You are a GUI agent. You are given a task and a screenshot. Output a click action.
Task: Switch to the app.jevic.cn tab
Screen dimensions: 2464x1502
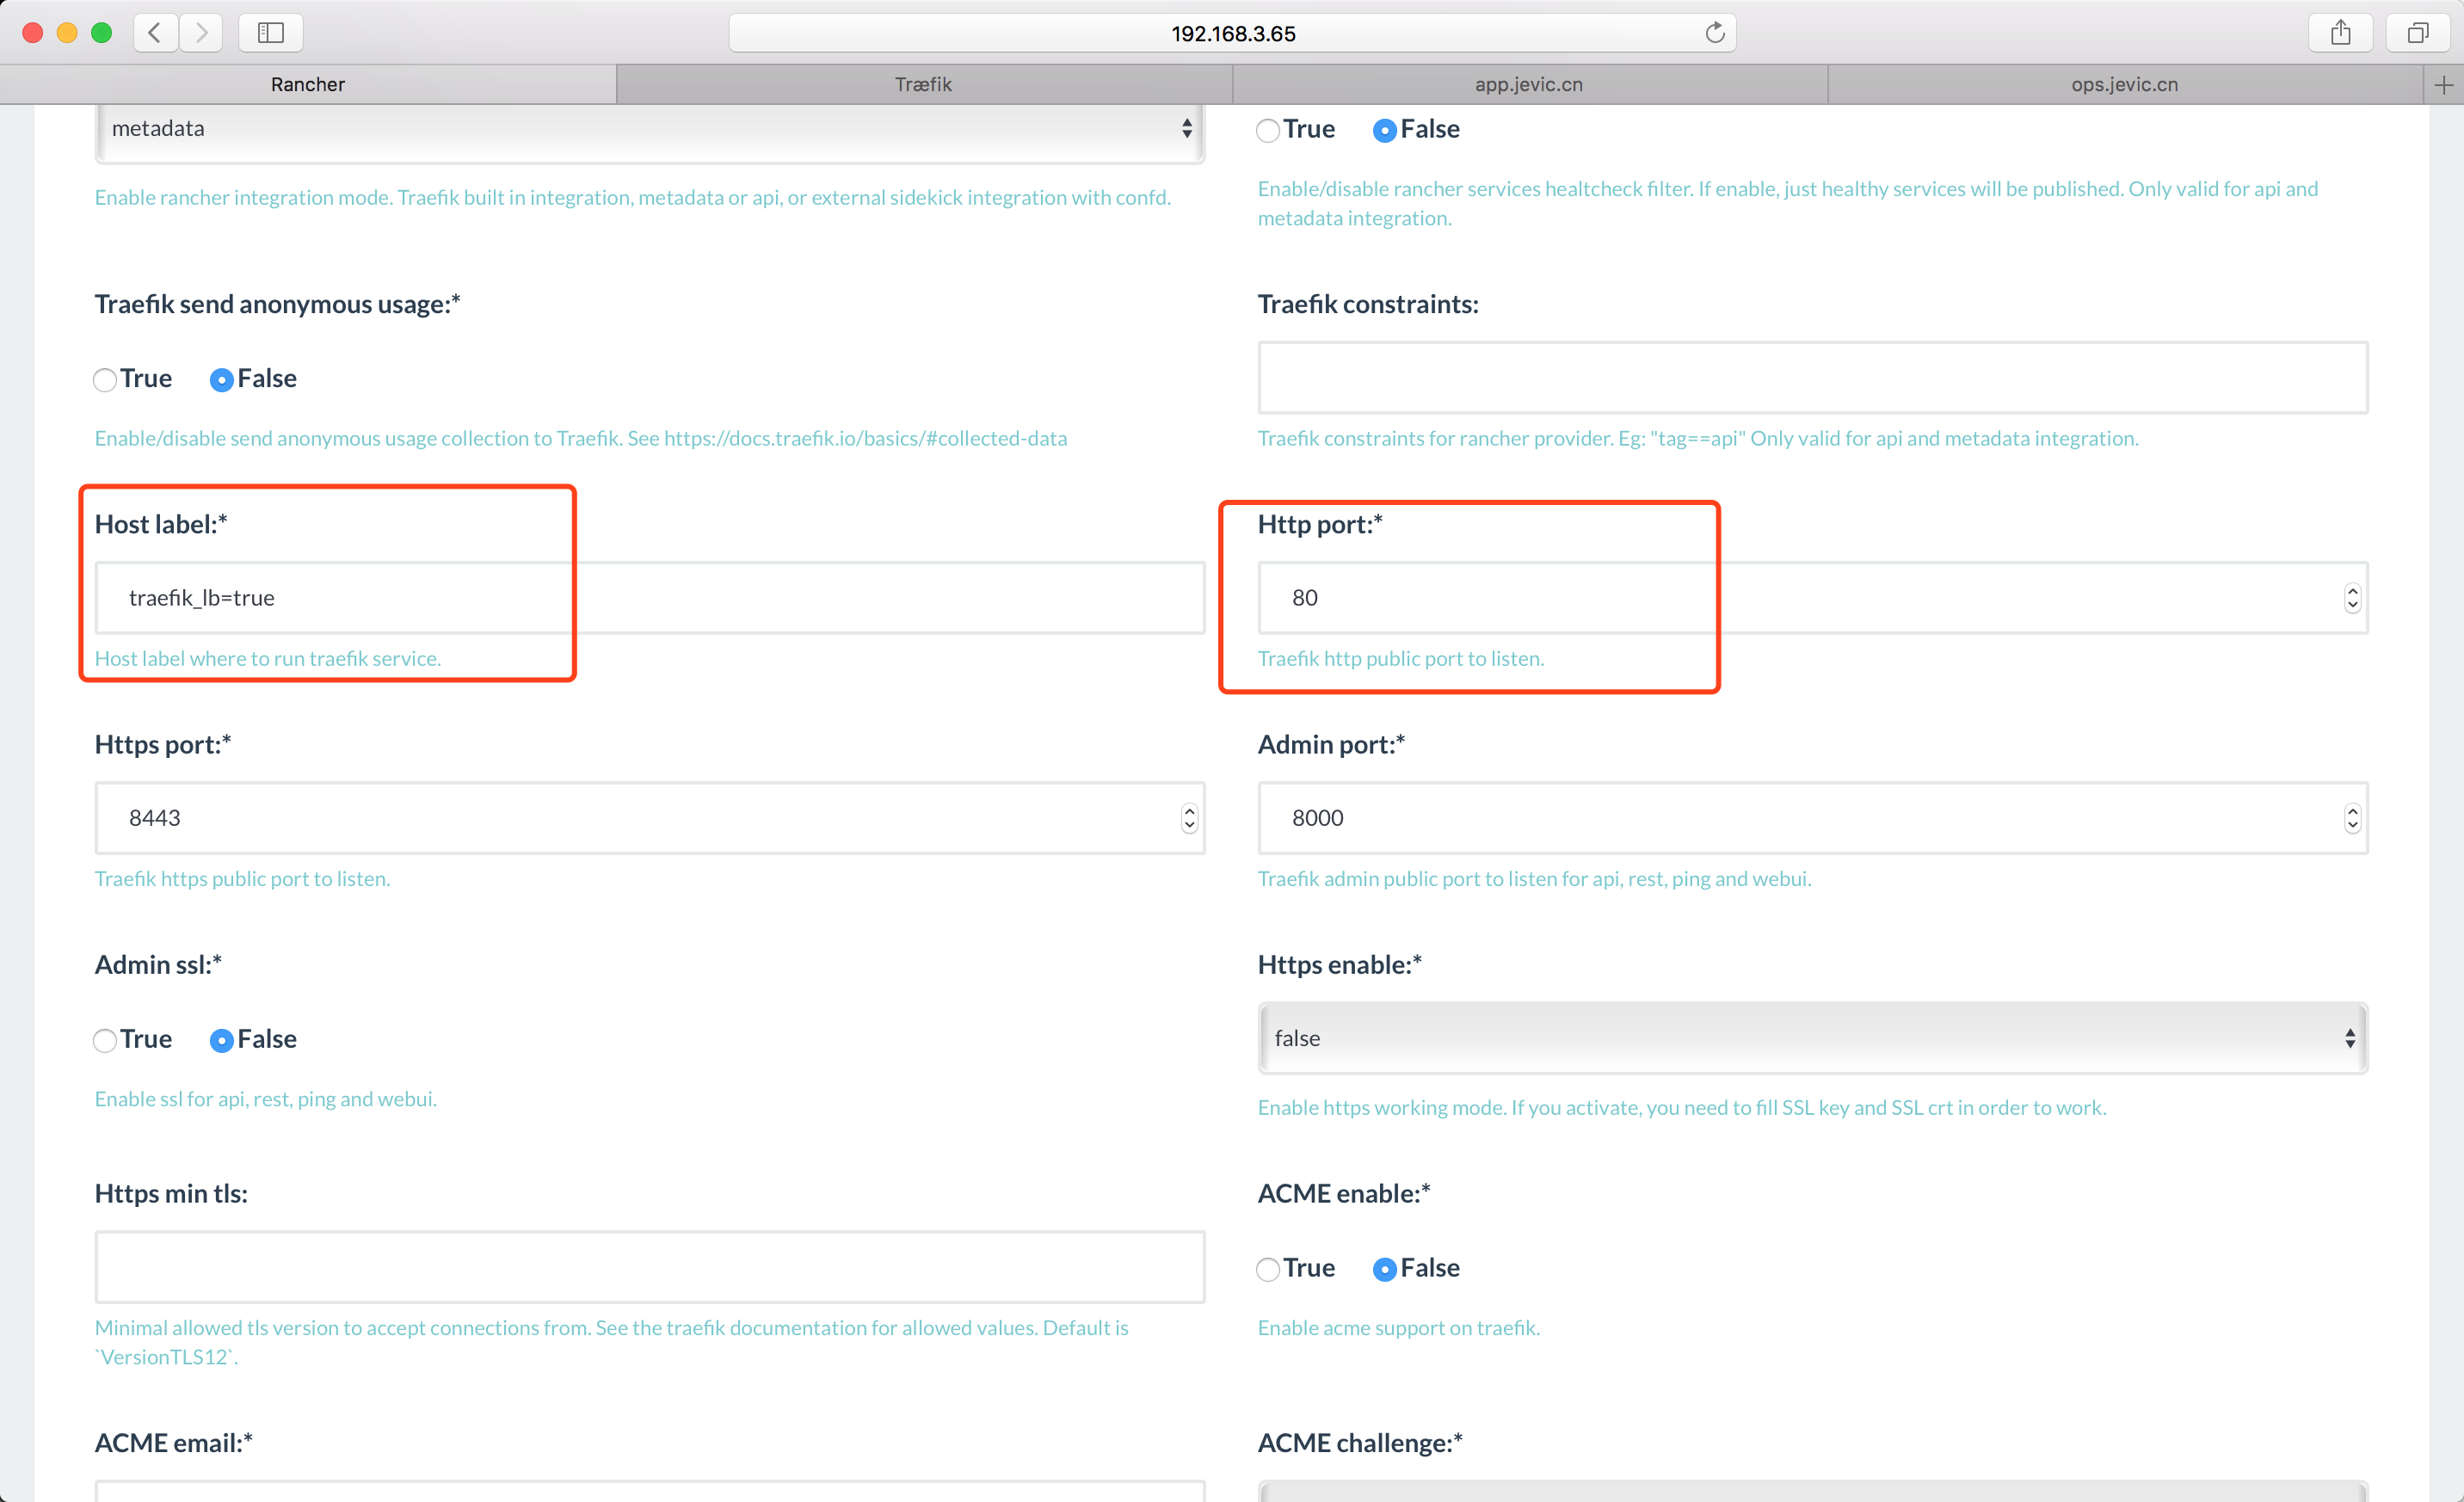(x=1529, y=85)
